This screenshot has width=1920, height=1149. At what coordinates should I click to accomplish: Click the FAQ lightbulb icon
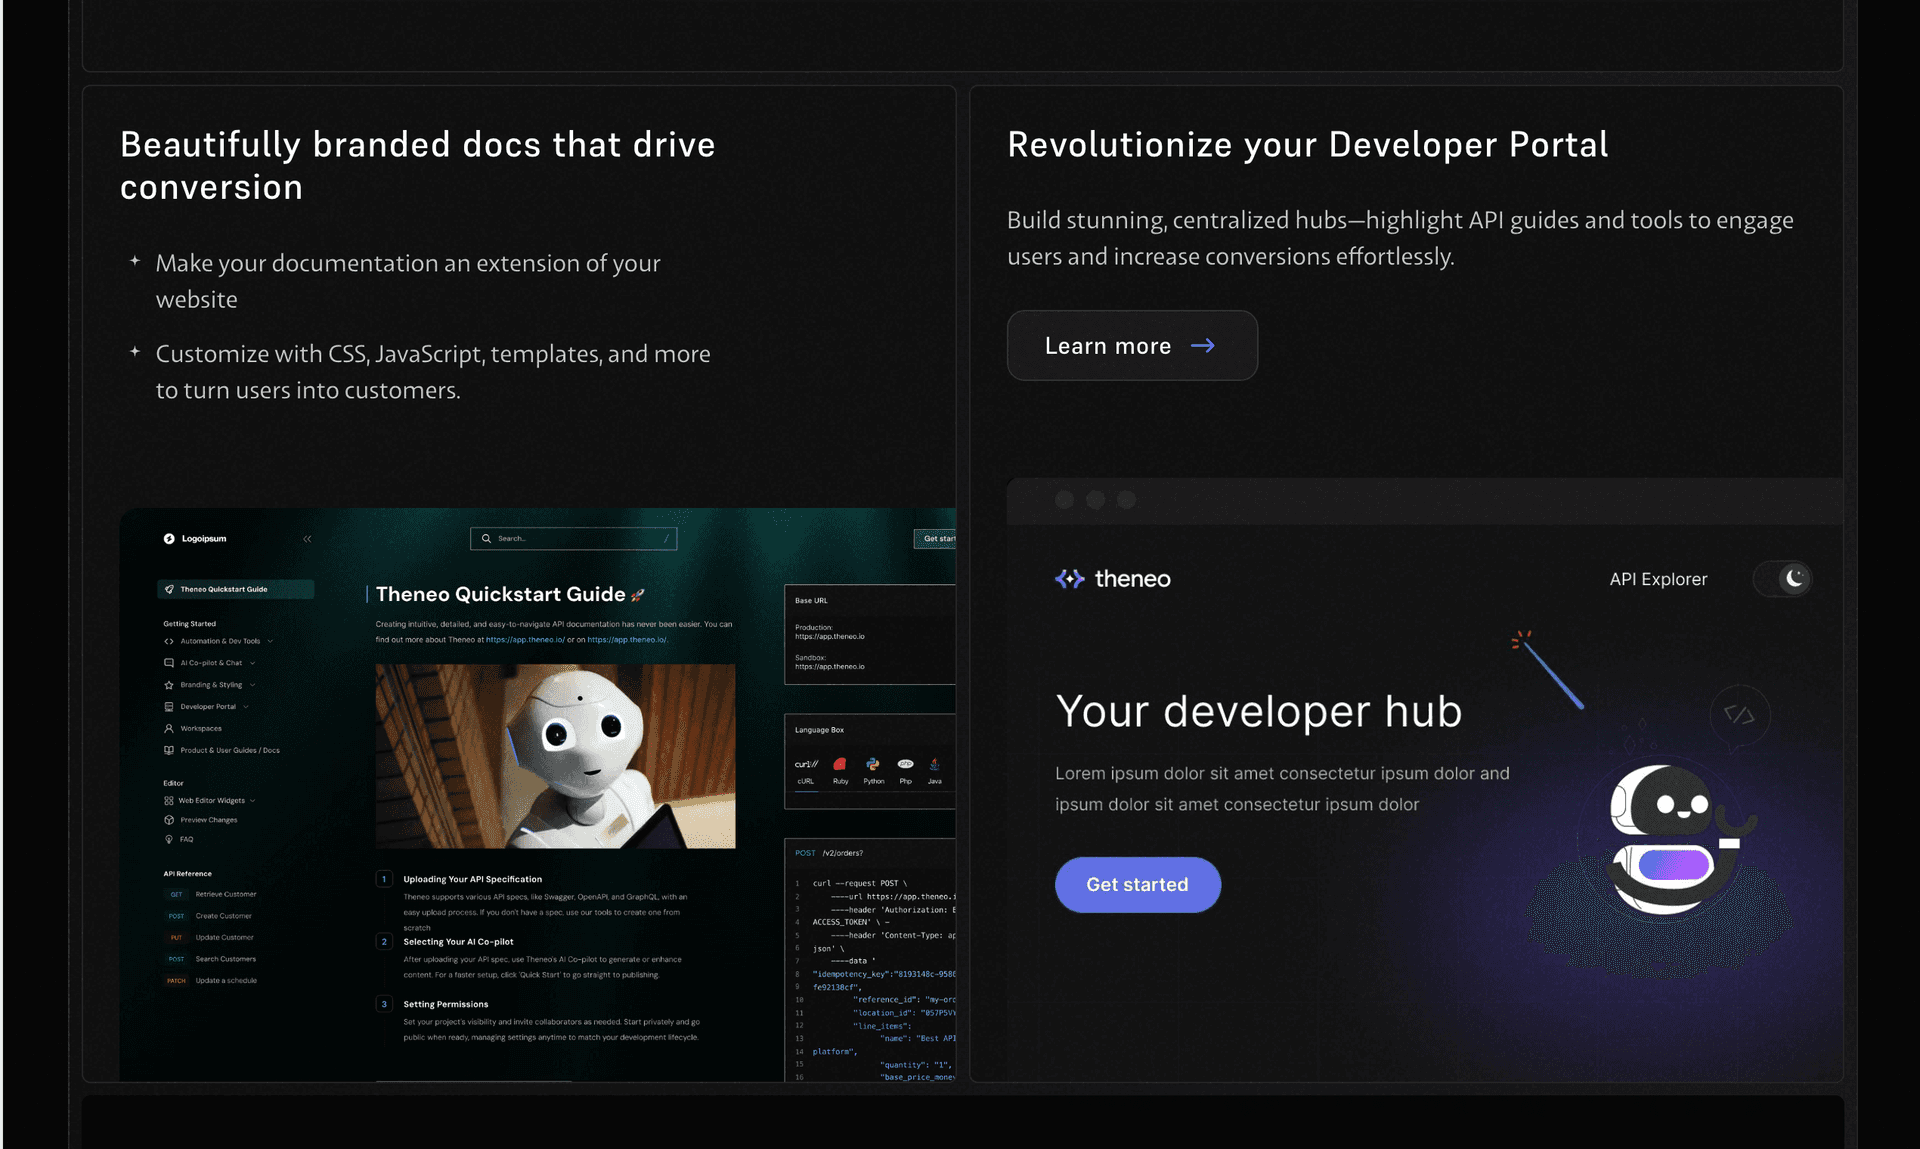[x=169, y=839]
